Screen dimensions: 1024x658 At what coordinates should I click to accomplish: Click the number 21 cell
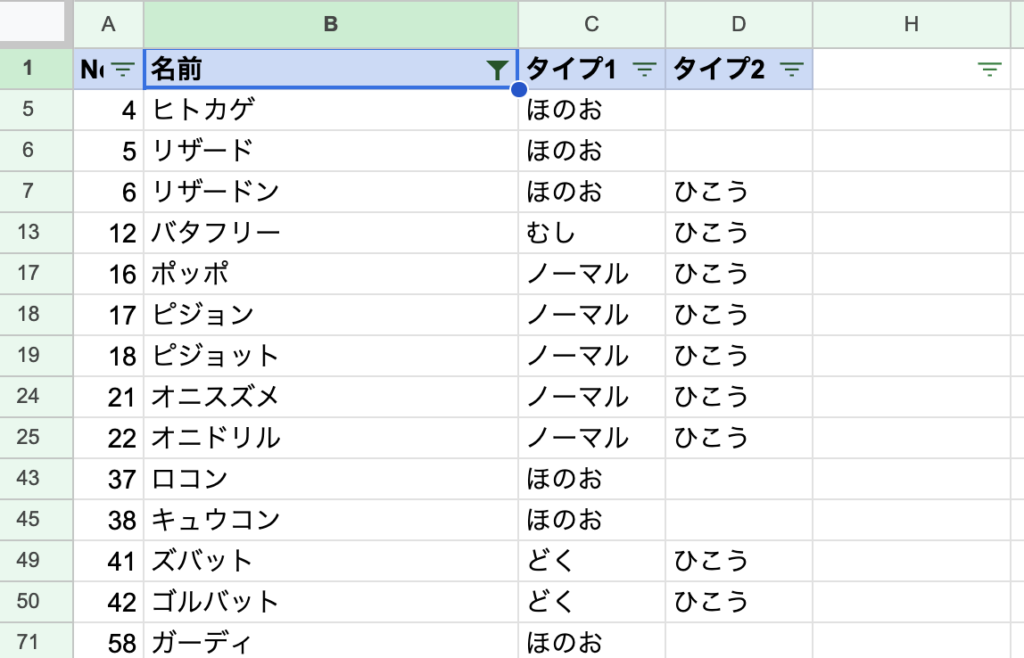tap(108, 397)
